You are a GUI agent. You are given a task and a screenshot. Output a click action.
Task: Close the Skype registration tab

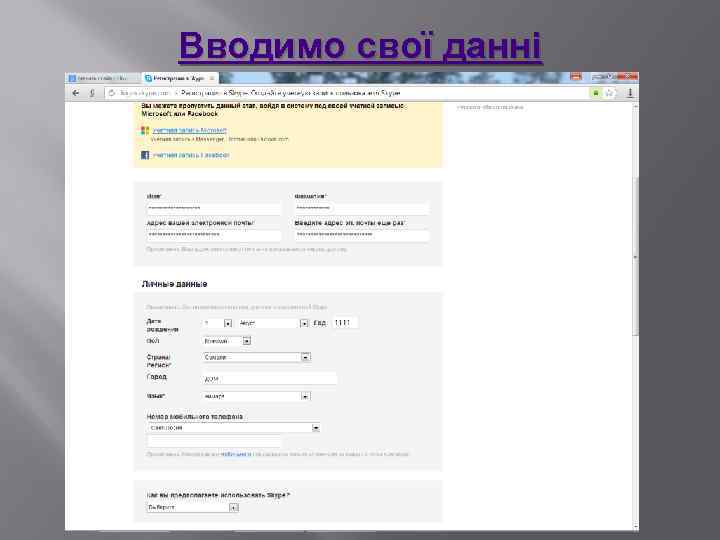[212, 79]
